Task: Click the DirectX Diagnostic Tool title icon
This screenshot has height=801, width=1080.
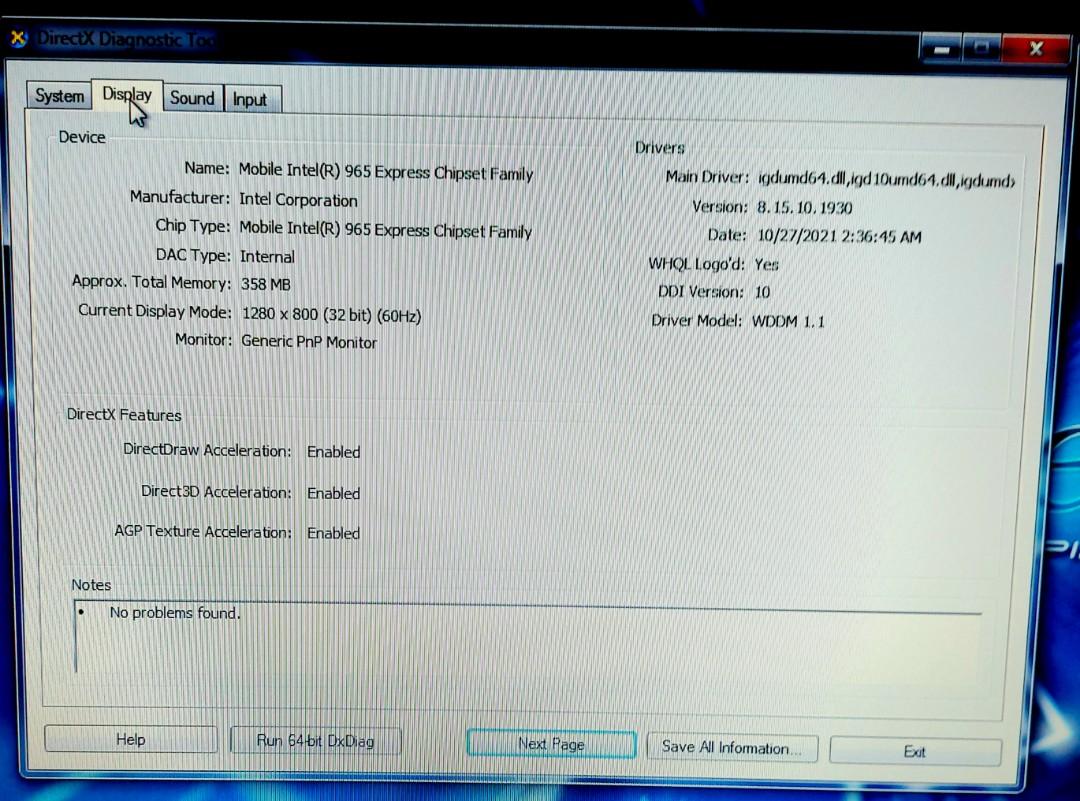Action: pos(18,39)
